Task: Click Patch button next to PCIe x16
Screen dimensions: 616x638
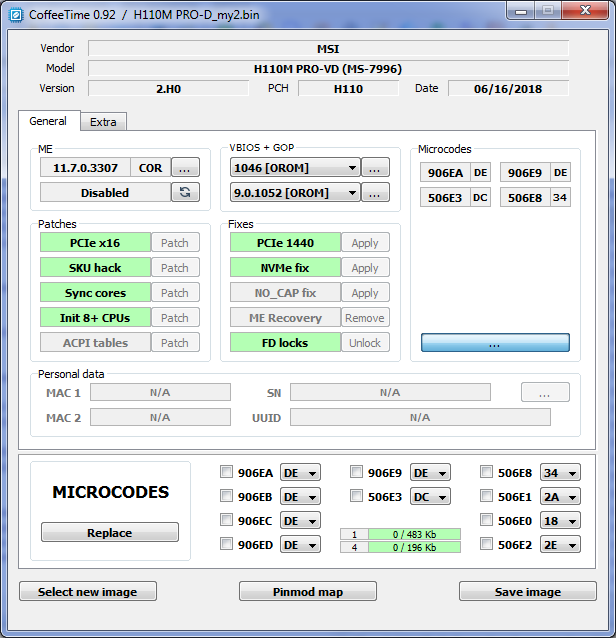Action: pos(175,243)
